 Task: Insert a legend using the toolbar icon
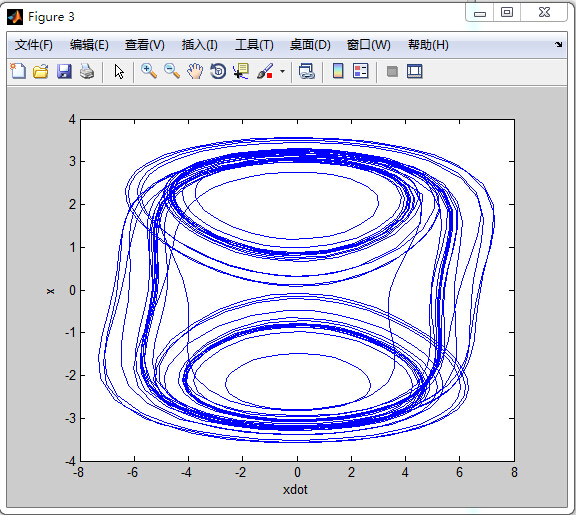point(360,71)
